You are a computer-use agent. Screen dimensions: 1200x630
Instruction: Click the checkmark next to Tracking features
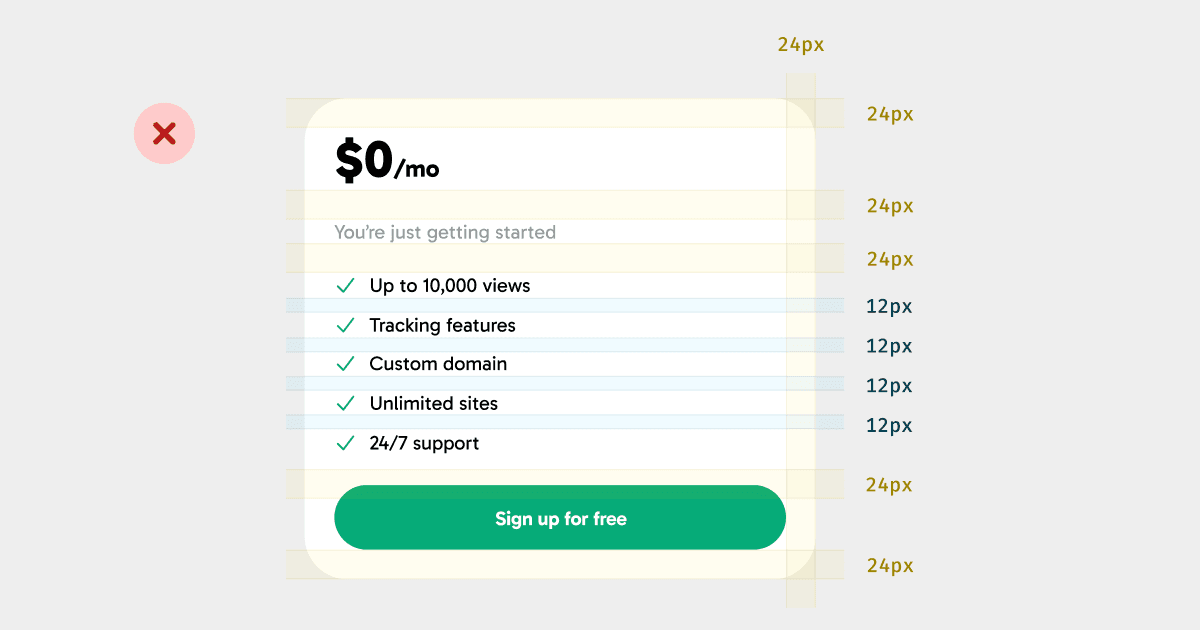coord(346,325)
